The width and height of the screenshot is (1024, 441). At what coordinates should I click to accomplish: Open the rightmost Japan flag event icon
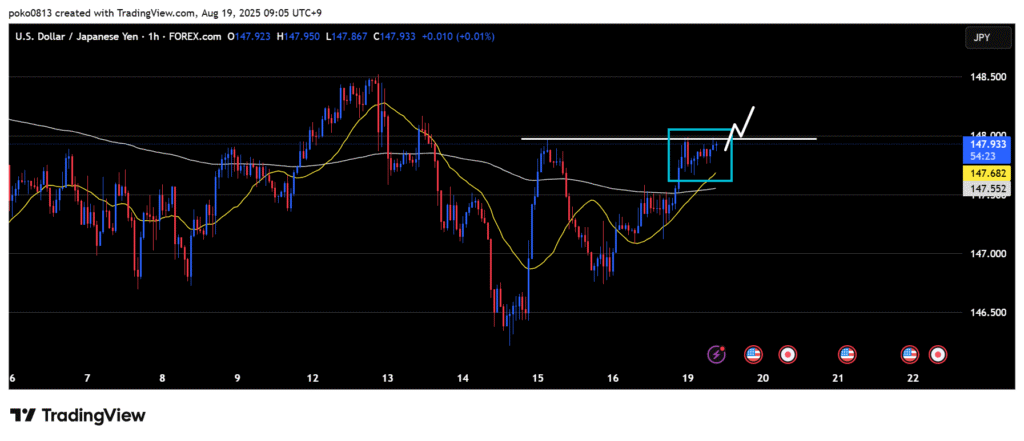(x=938, y=353)
